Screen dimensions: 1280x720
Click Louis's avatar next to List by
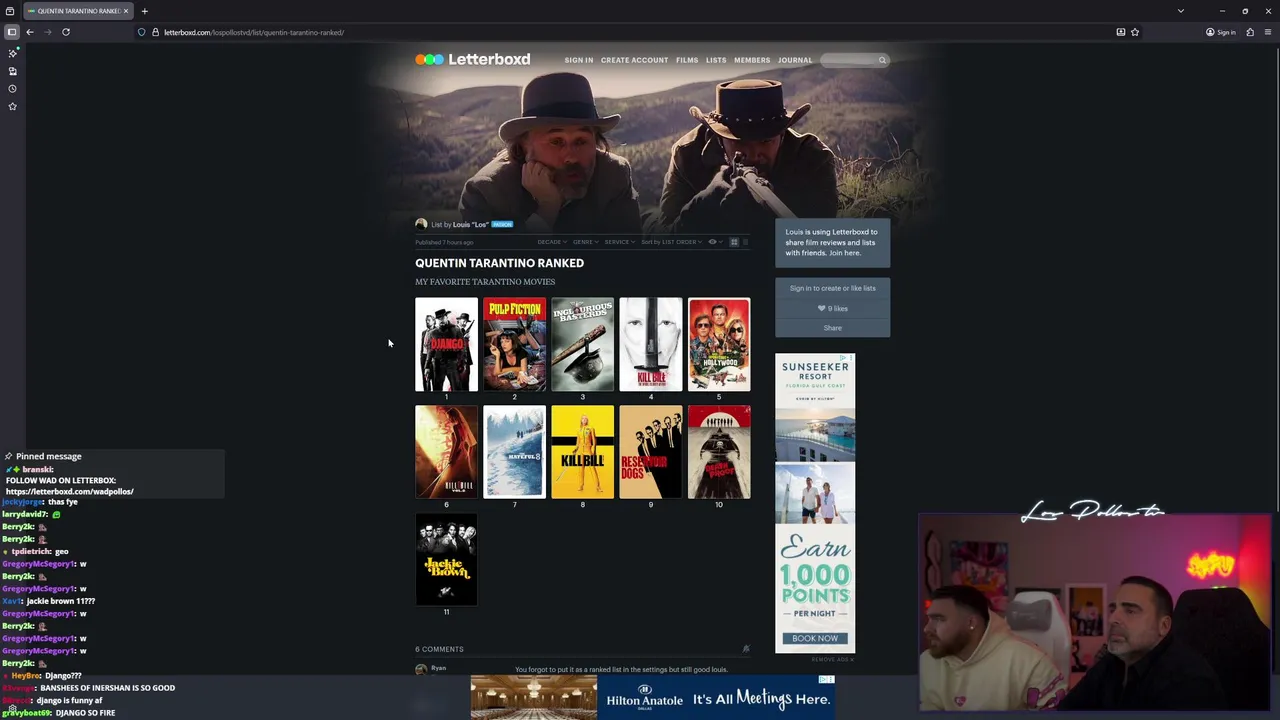pyautogui.click(x=421, y=224)
